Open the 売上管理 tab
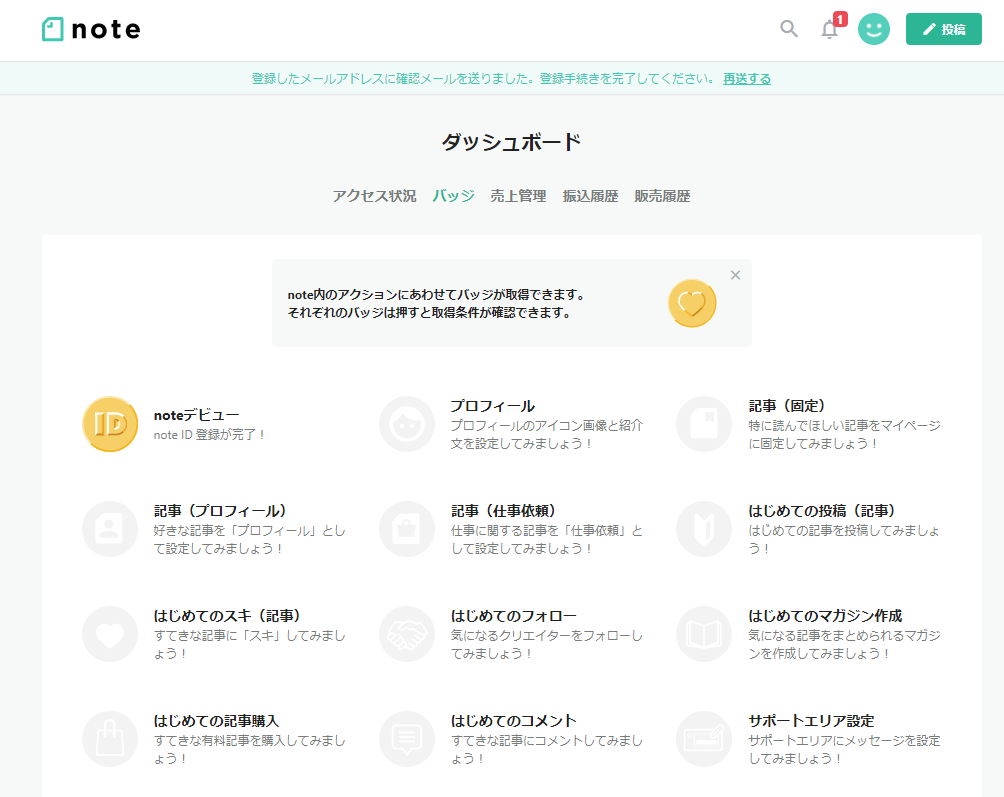Screen dimensions: 1004x797 pyautogui.click(x=518, y=196)
